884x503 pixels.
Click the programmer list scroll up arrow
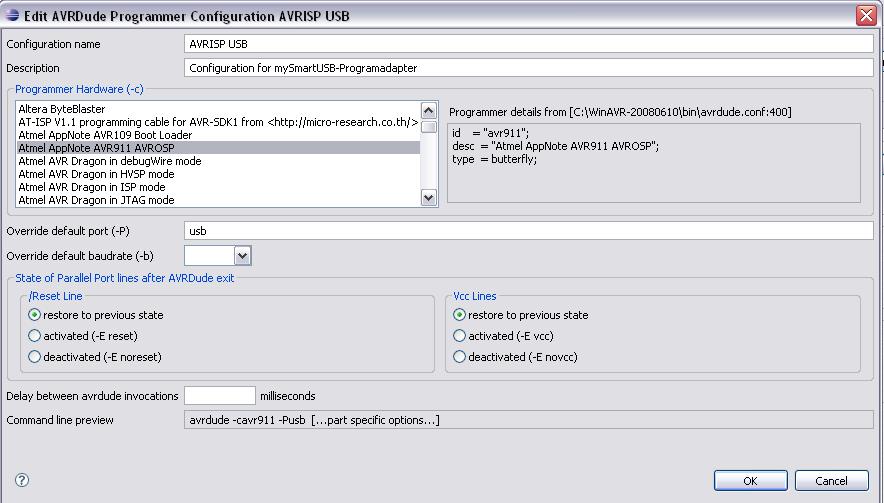pos(428,110)
